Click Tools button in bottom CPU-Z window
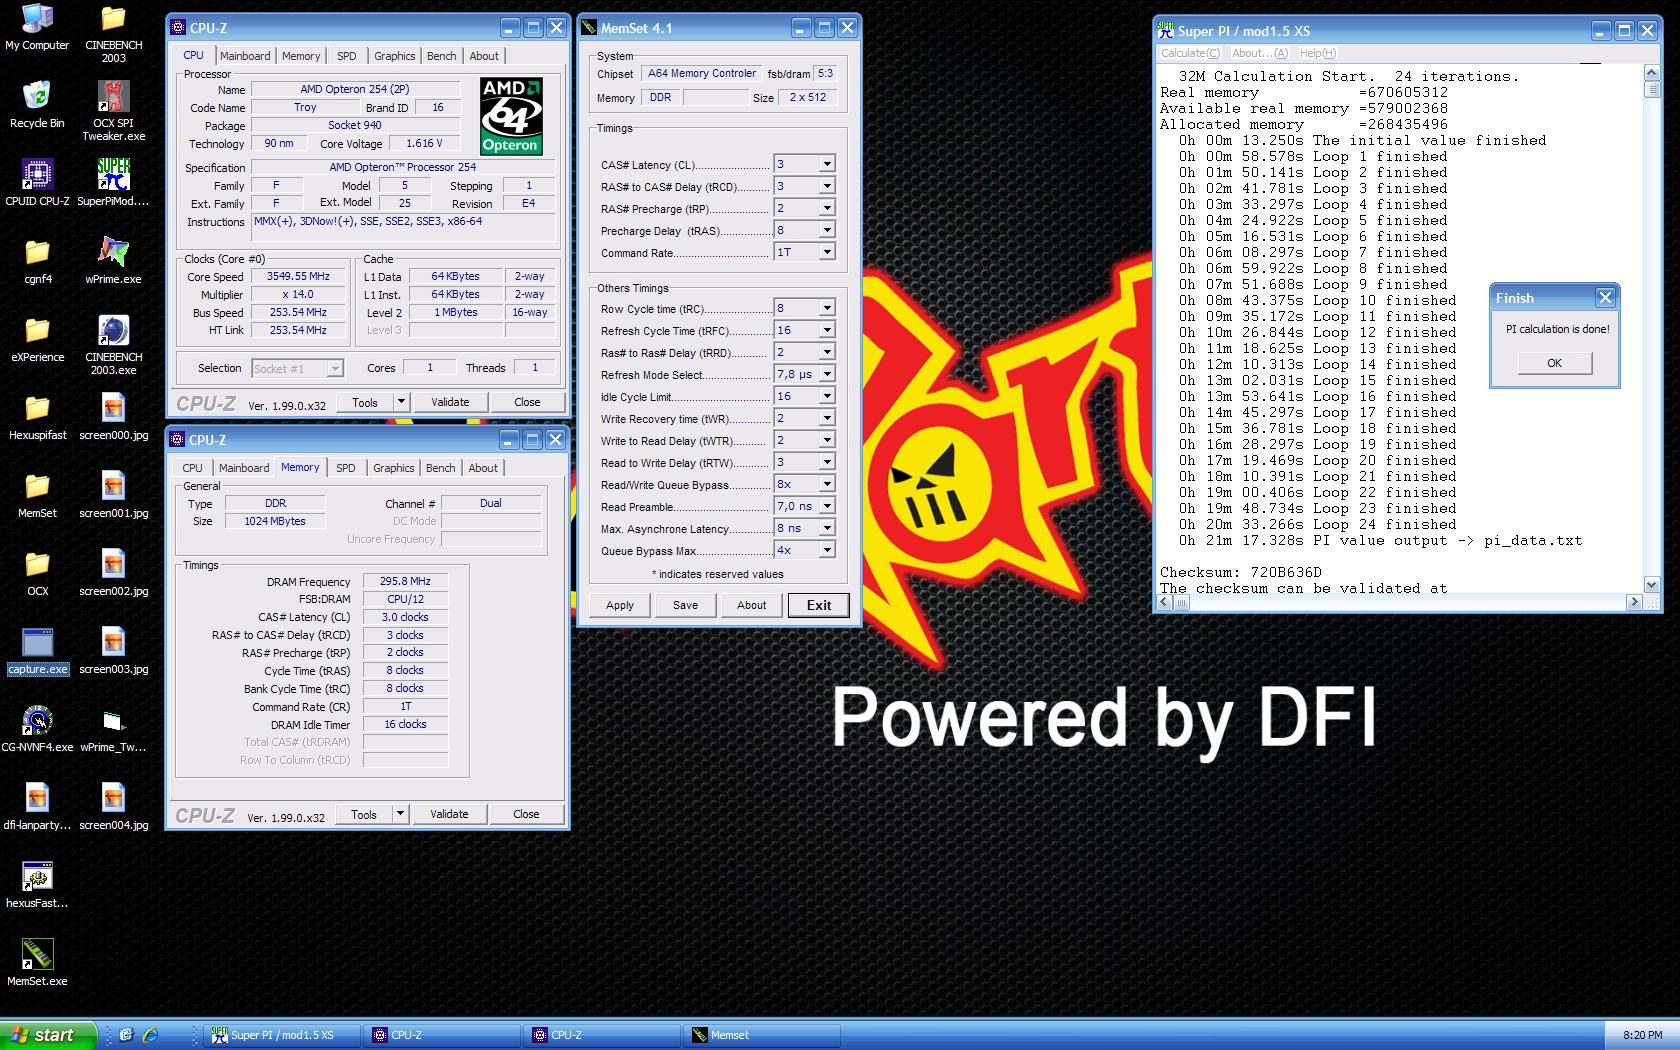Screen dimensions: 1680x1050 (364, 814)
